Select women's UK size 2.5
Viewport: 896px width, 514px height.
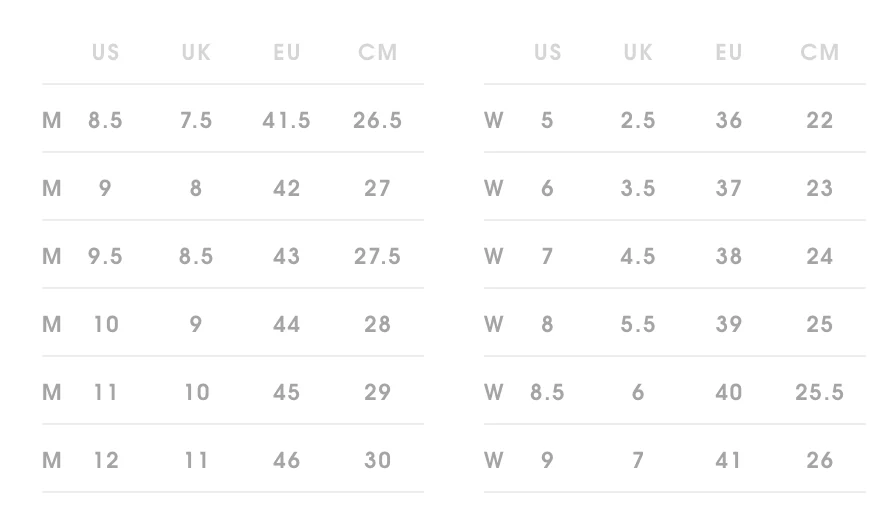(x=638, y=120)
